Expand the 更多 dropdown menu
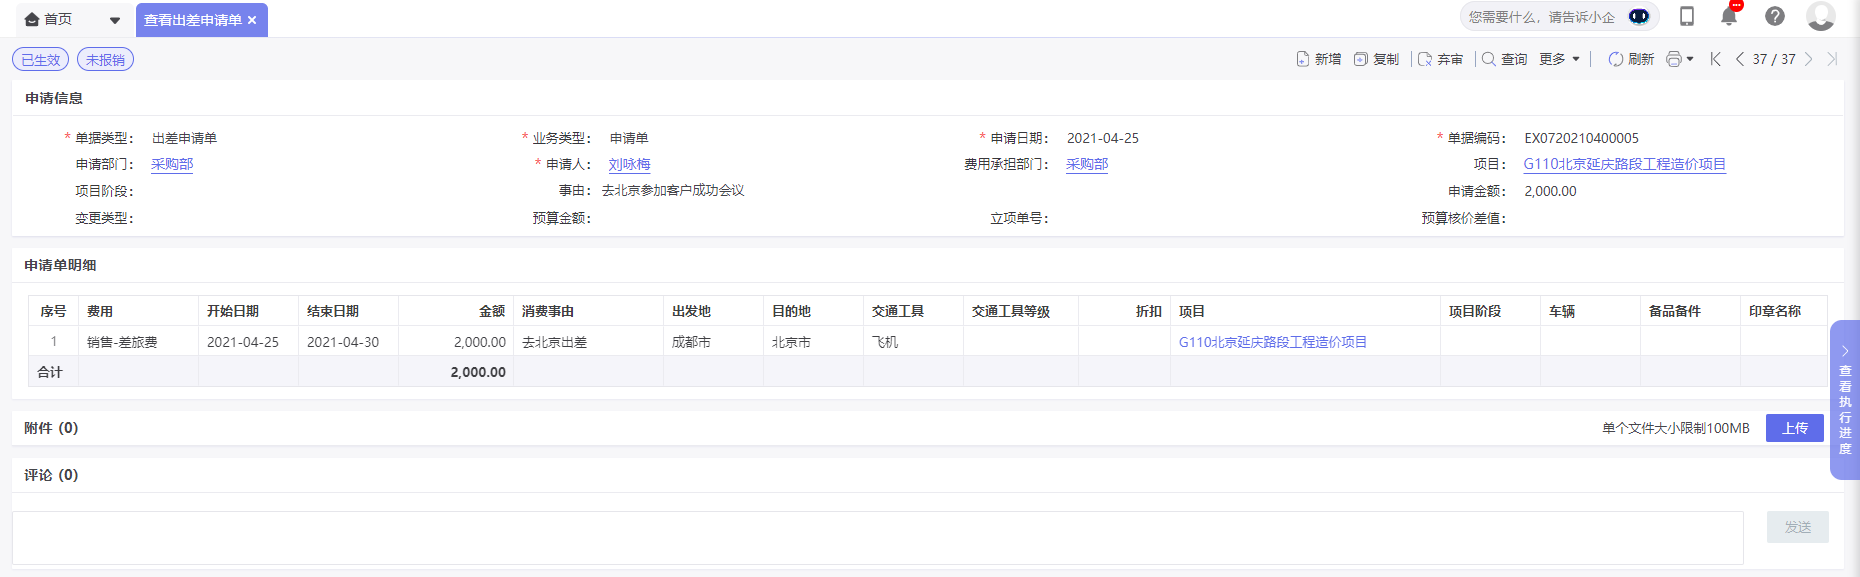The width and height of the screenshot is (1860, 577). (1559, 59)
